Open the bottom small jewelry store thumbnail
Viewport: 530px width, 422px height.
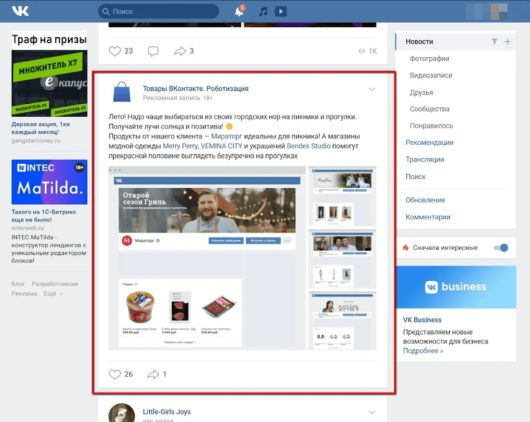coord(342,321)
